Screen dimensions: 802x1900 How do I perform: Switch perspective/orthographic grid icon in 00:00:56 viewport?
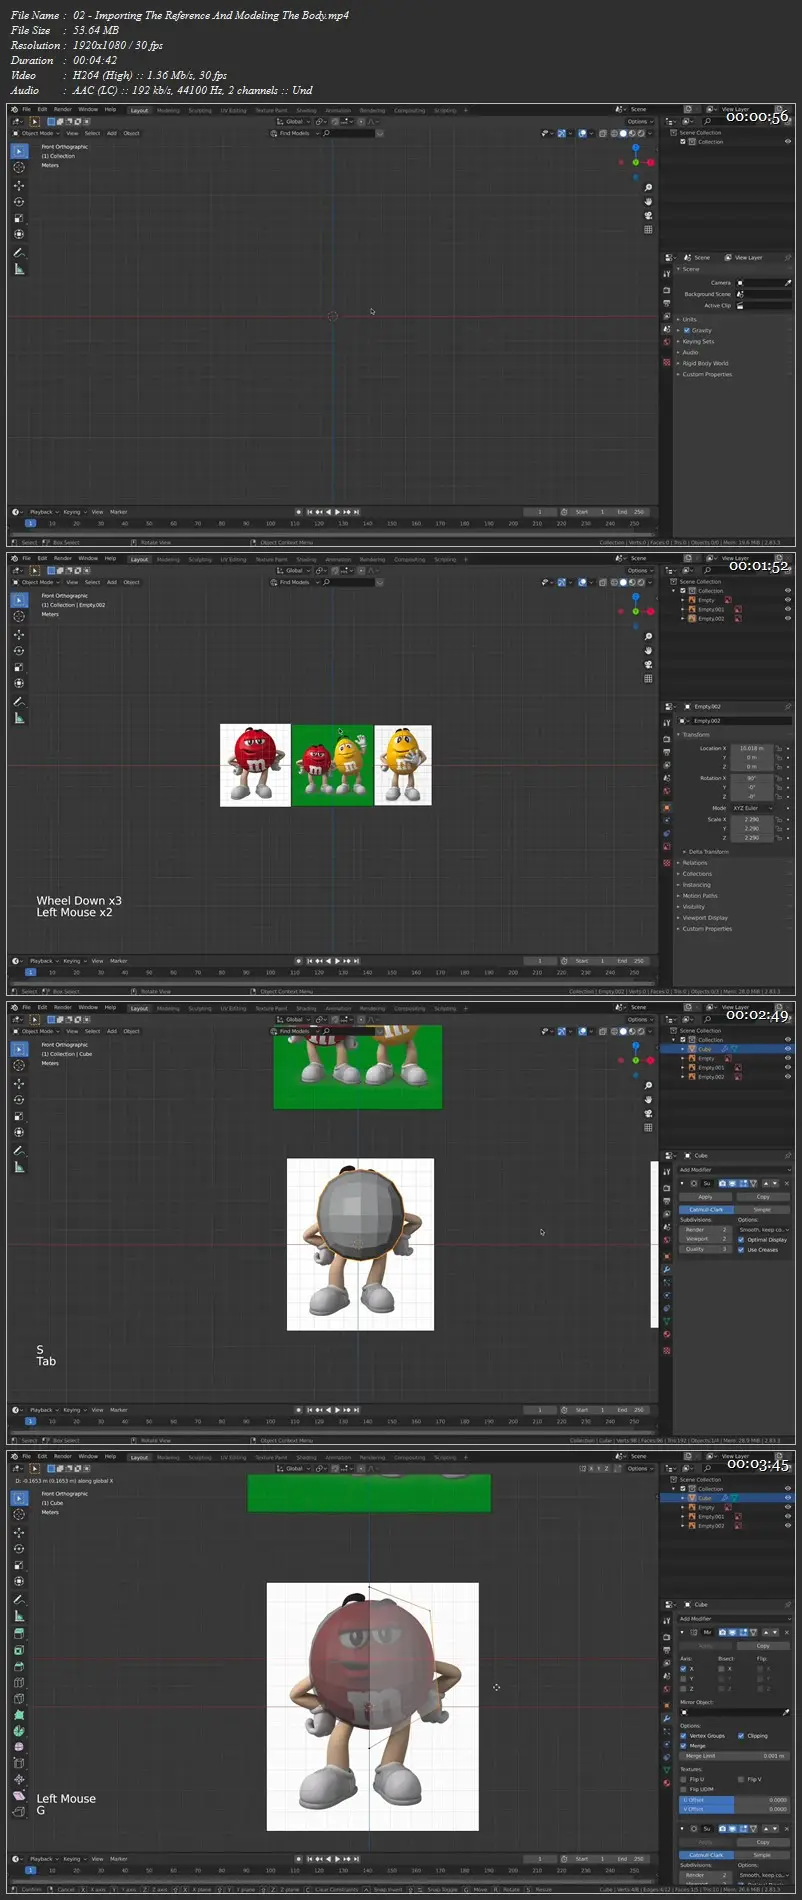[x=648, y=229]
